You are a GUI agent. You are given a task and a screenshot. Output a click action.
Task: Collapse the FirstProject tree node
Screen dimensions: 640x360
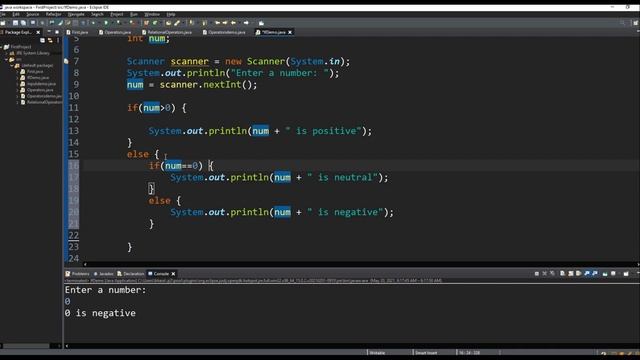pyautogui.click(x=1, y=47)
